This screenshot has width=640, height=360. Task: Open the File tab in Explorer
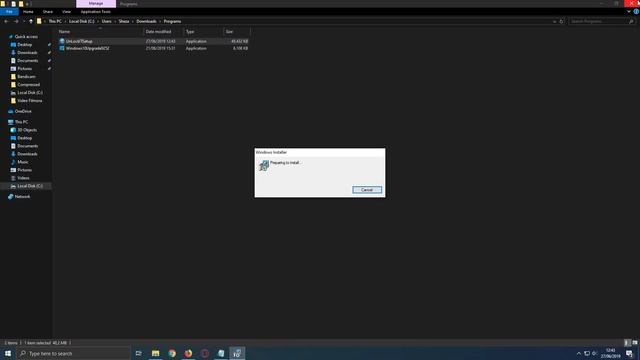pos(9,12)
